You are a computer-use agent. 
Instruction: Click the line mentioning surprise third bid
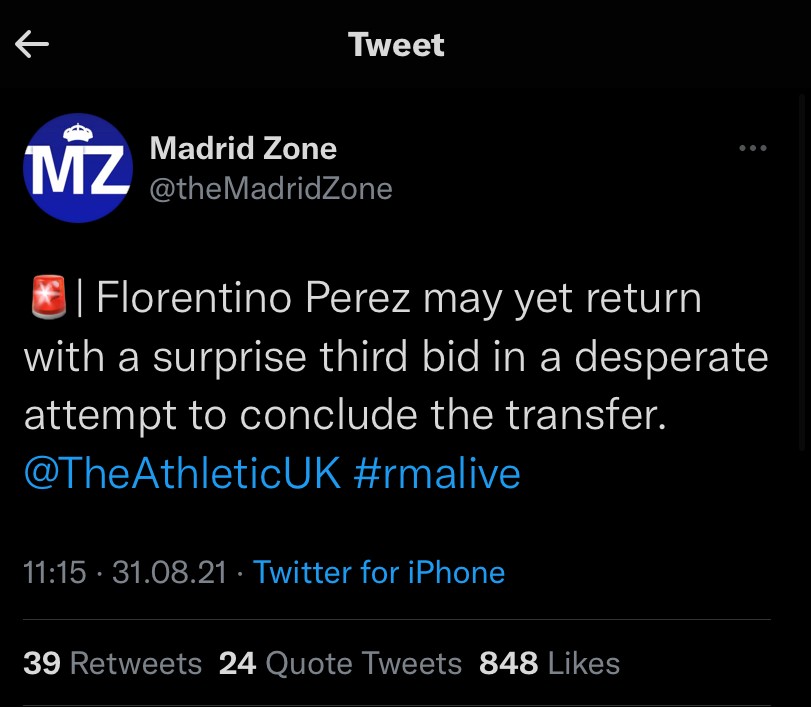point(396,357)
